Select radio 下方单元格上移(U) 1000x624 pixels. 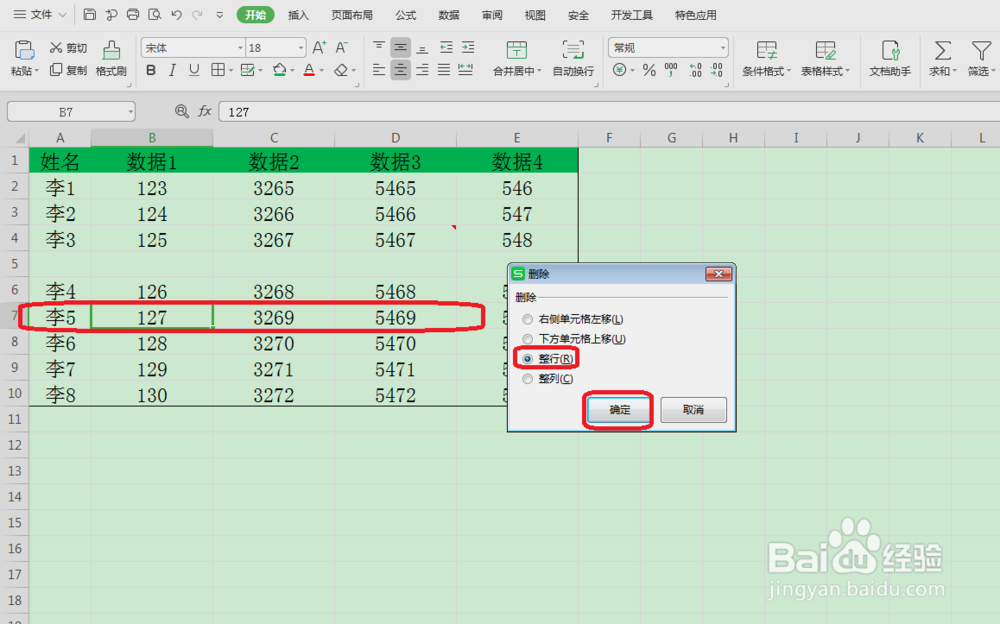[x=527, y=339]
